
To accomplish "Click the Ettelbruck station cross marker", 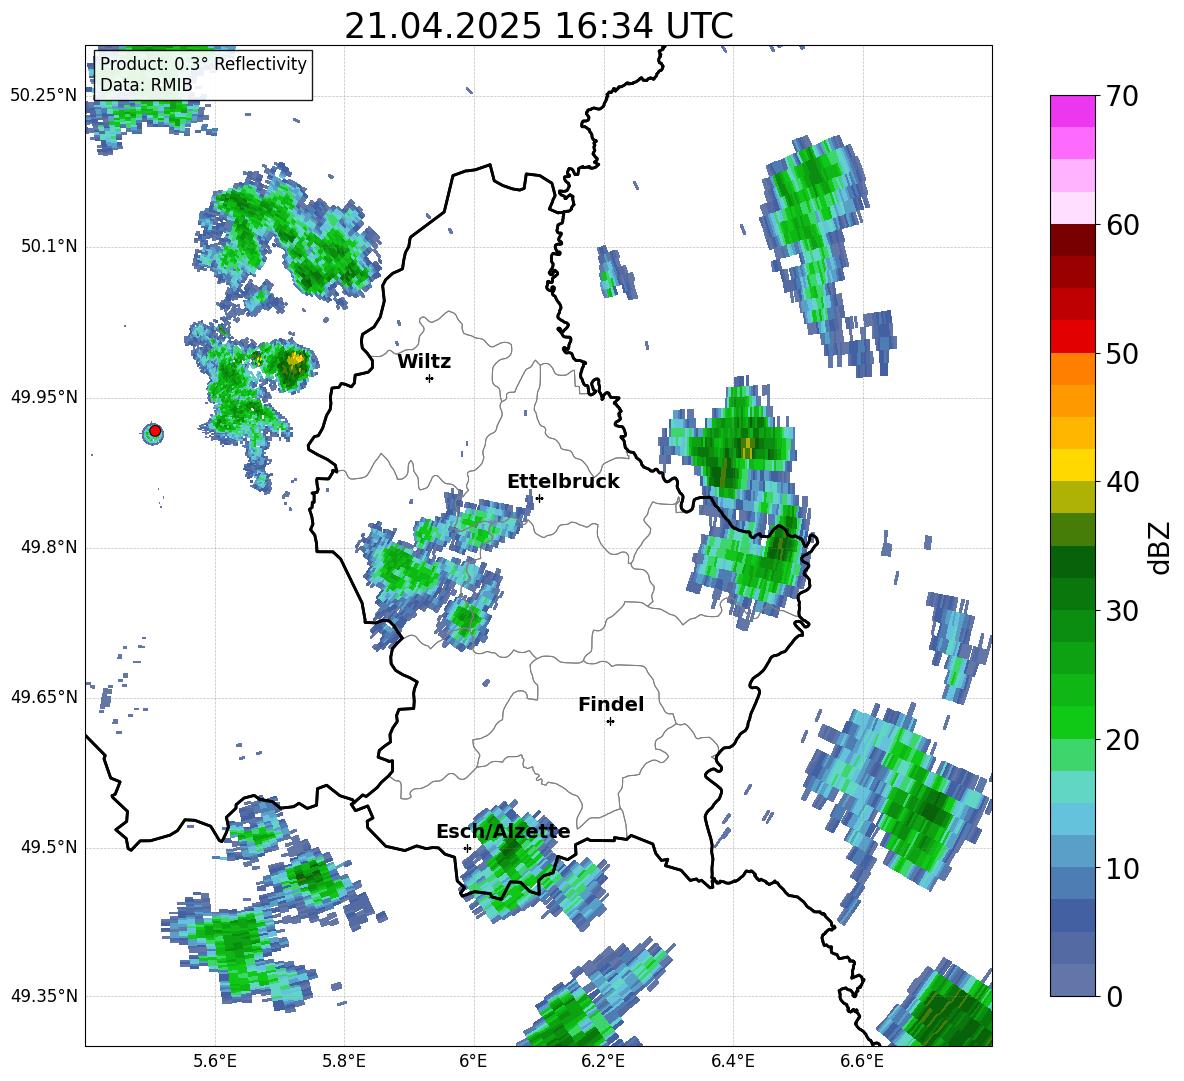I will click(x=539, y=498).
